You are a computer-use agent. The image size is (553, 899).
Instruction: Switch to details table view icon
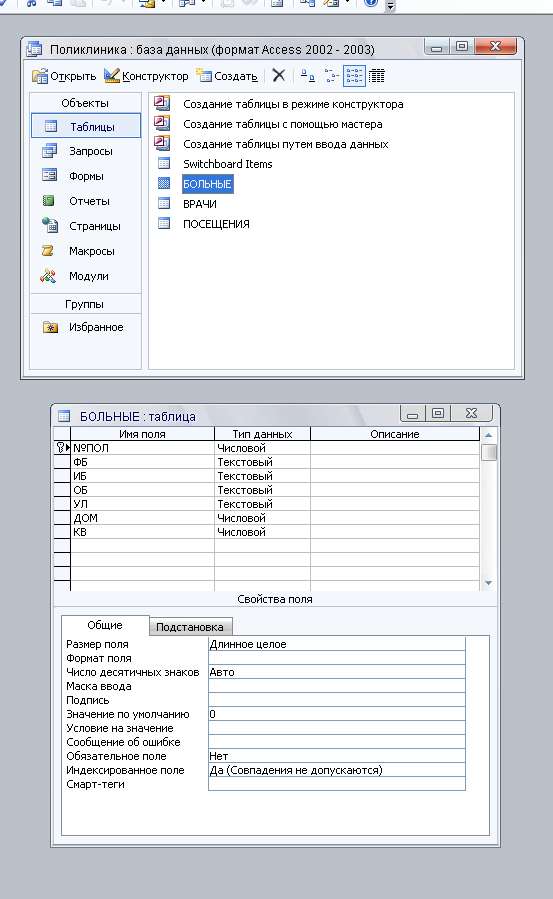pyautogui.click(x=376, y=76)
